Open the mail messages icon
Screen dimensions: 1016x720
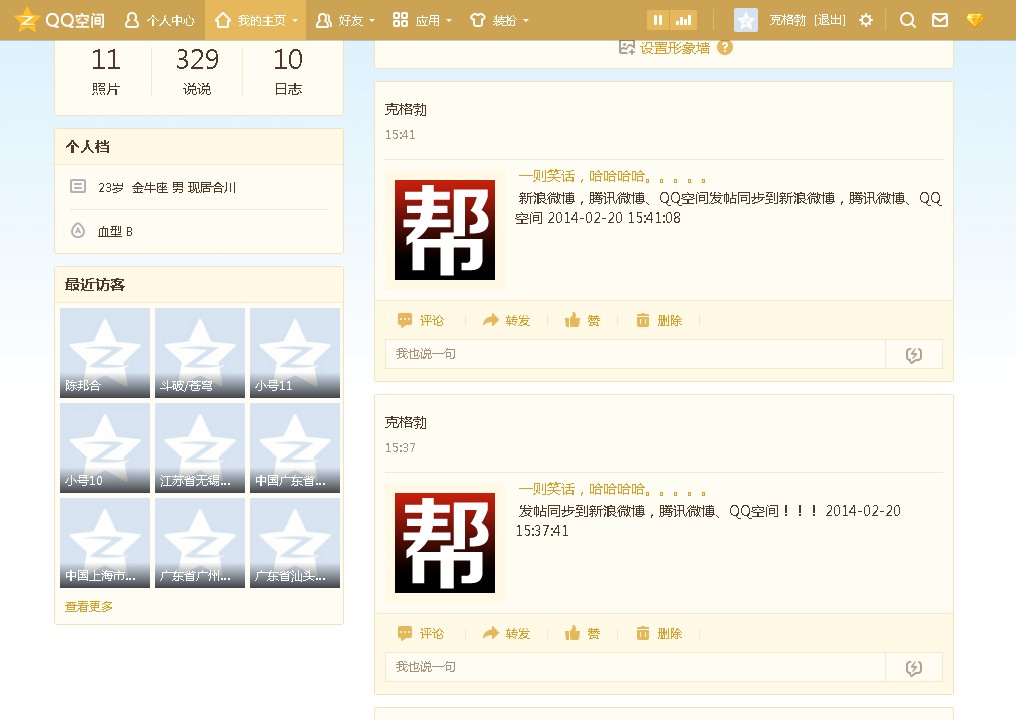tap(940, 20)
